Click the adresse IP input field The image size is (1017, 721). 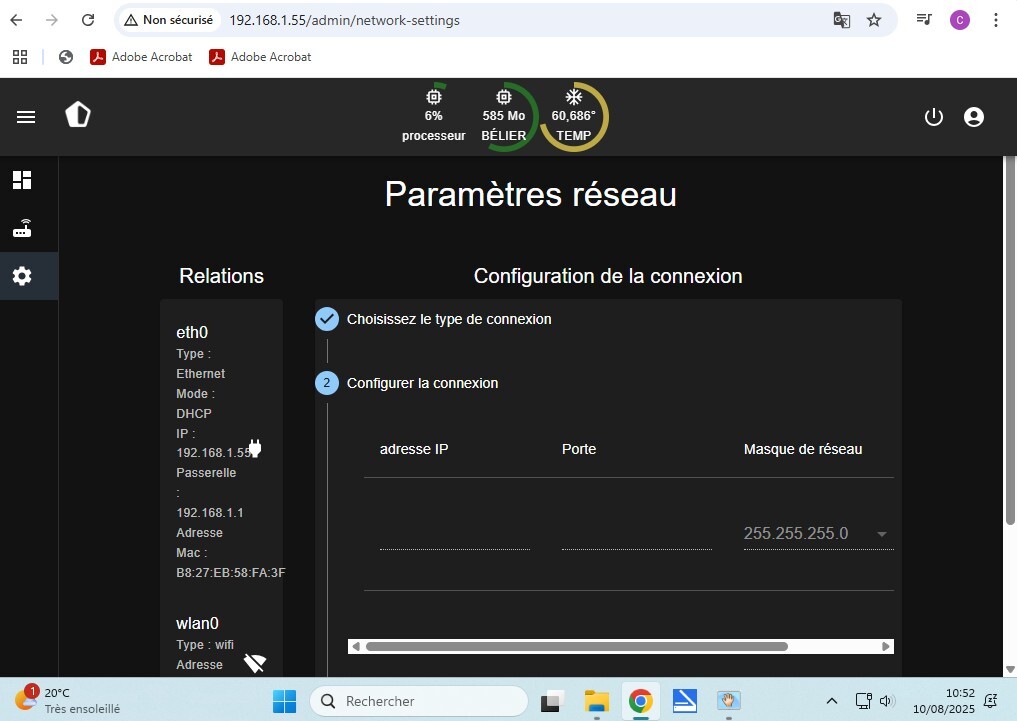point(454,535)
